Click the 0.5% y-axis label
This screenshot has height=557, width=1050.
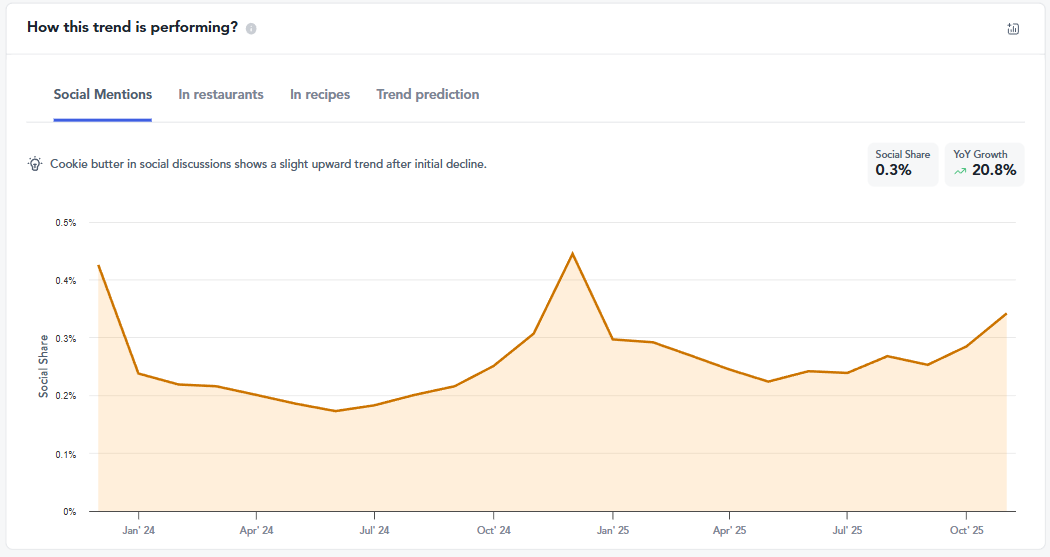pos(68,222)
